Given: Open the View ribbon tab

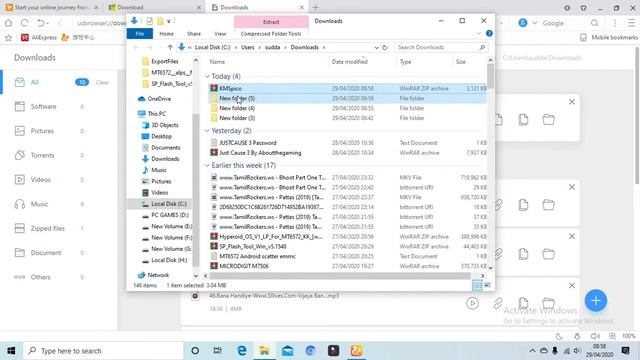Looking at the screenshot, I should click(x=220, y=33).
